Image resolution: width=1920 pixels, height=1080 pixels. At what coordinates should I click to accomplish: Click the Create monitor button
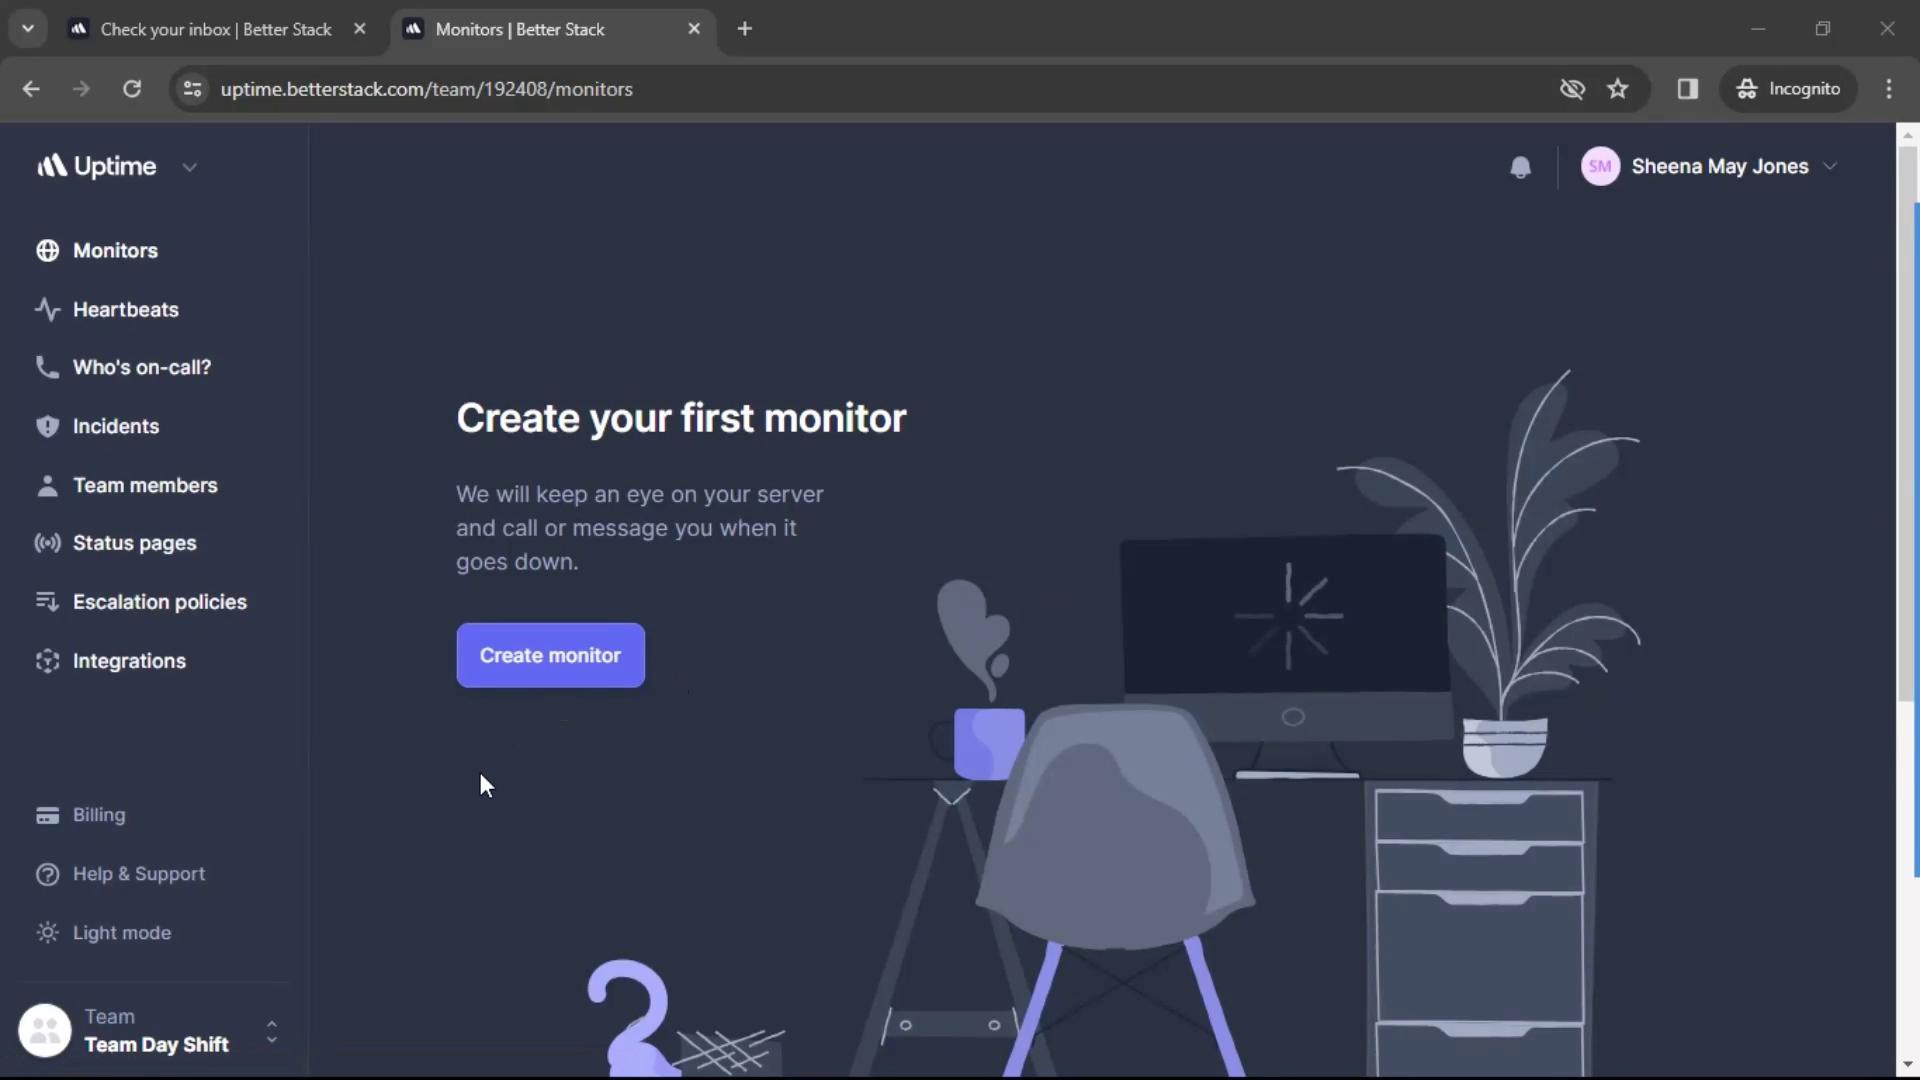[550, 654]
